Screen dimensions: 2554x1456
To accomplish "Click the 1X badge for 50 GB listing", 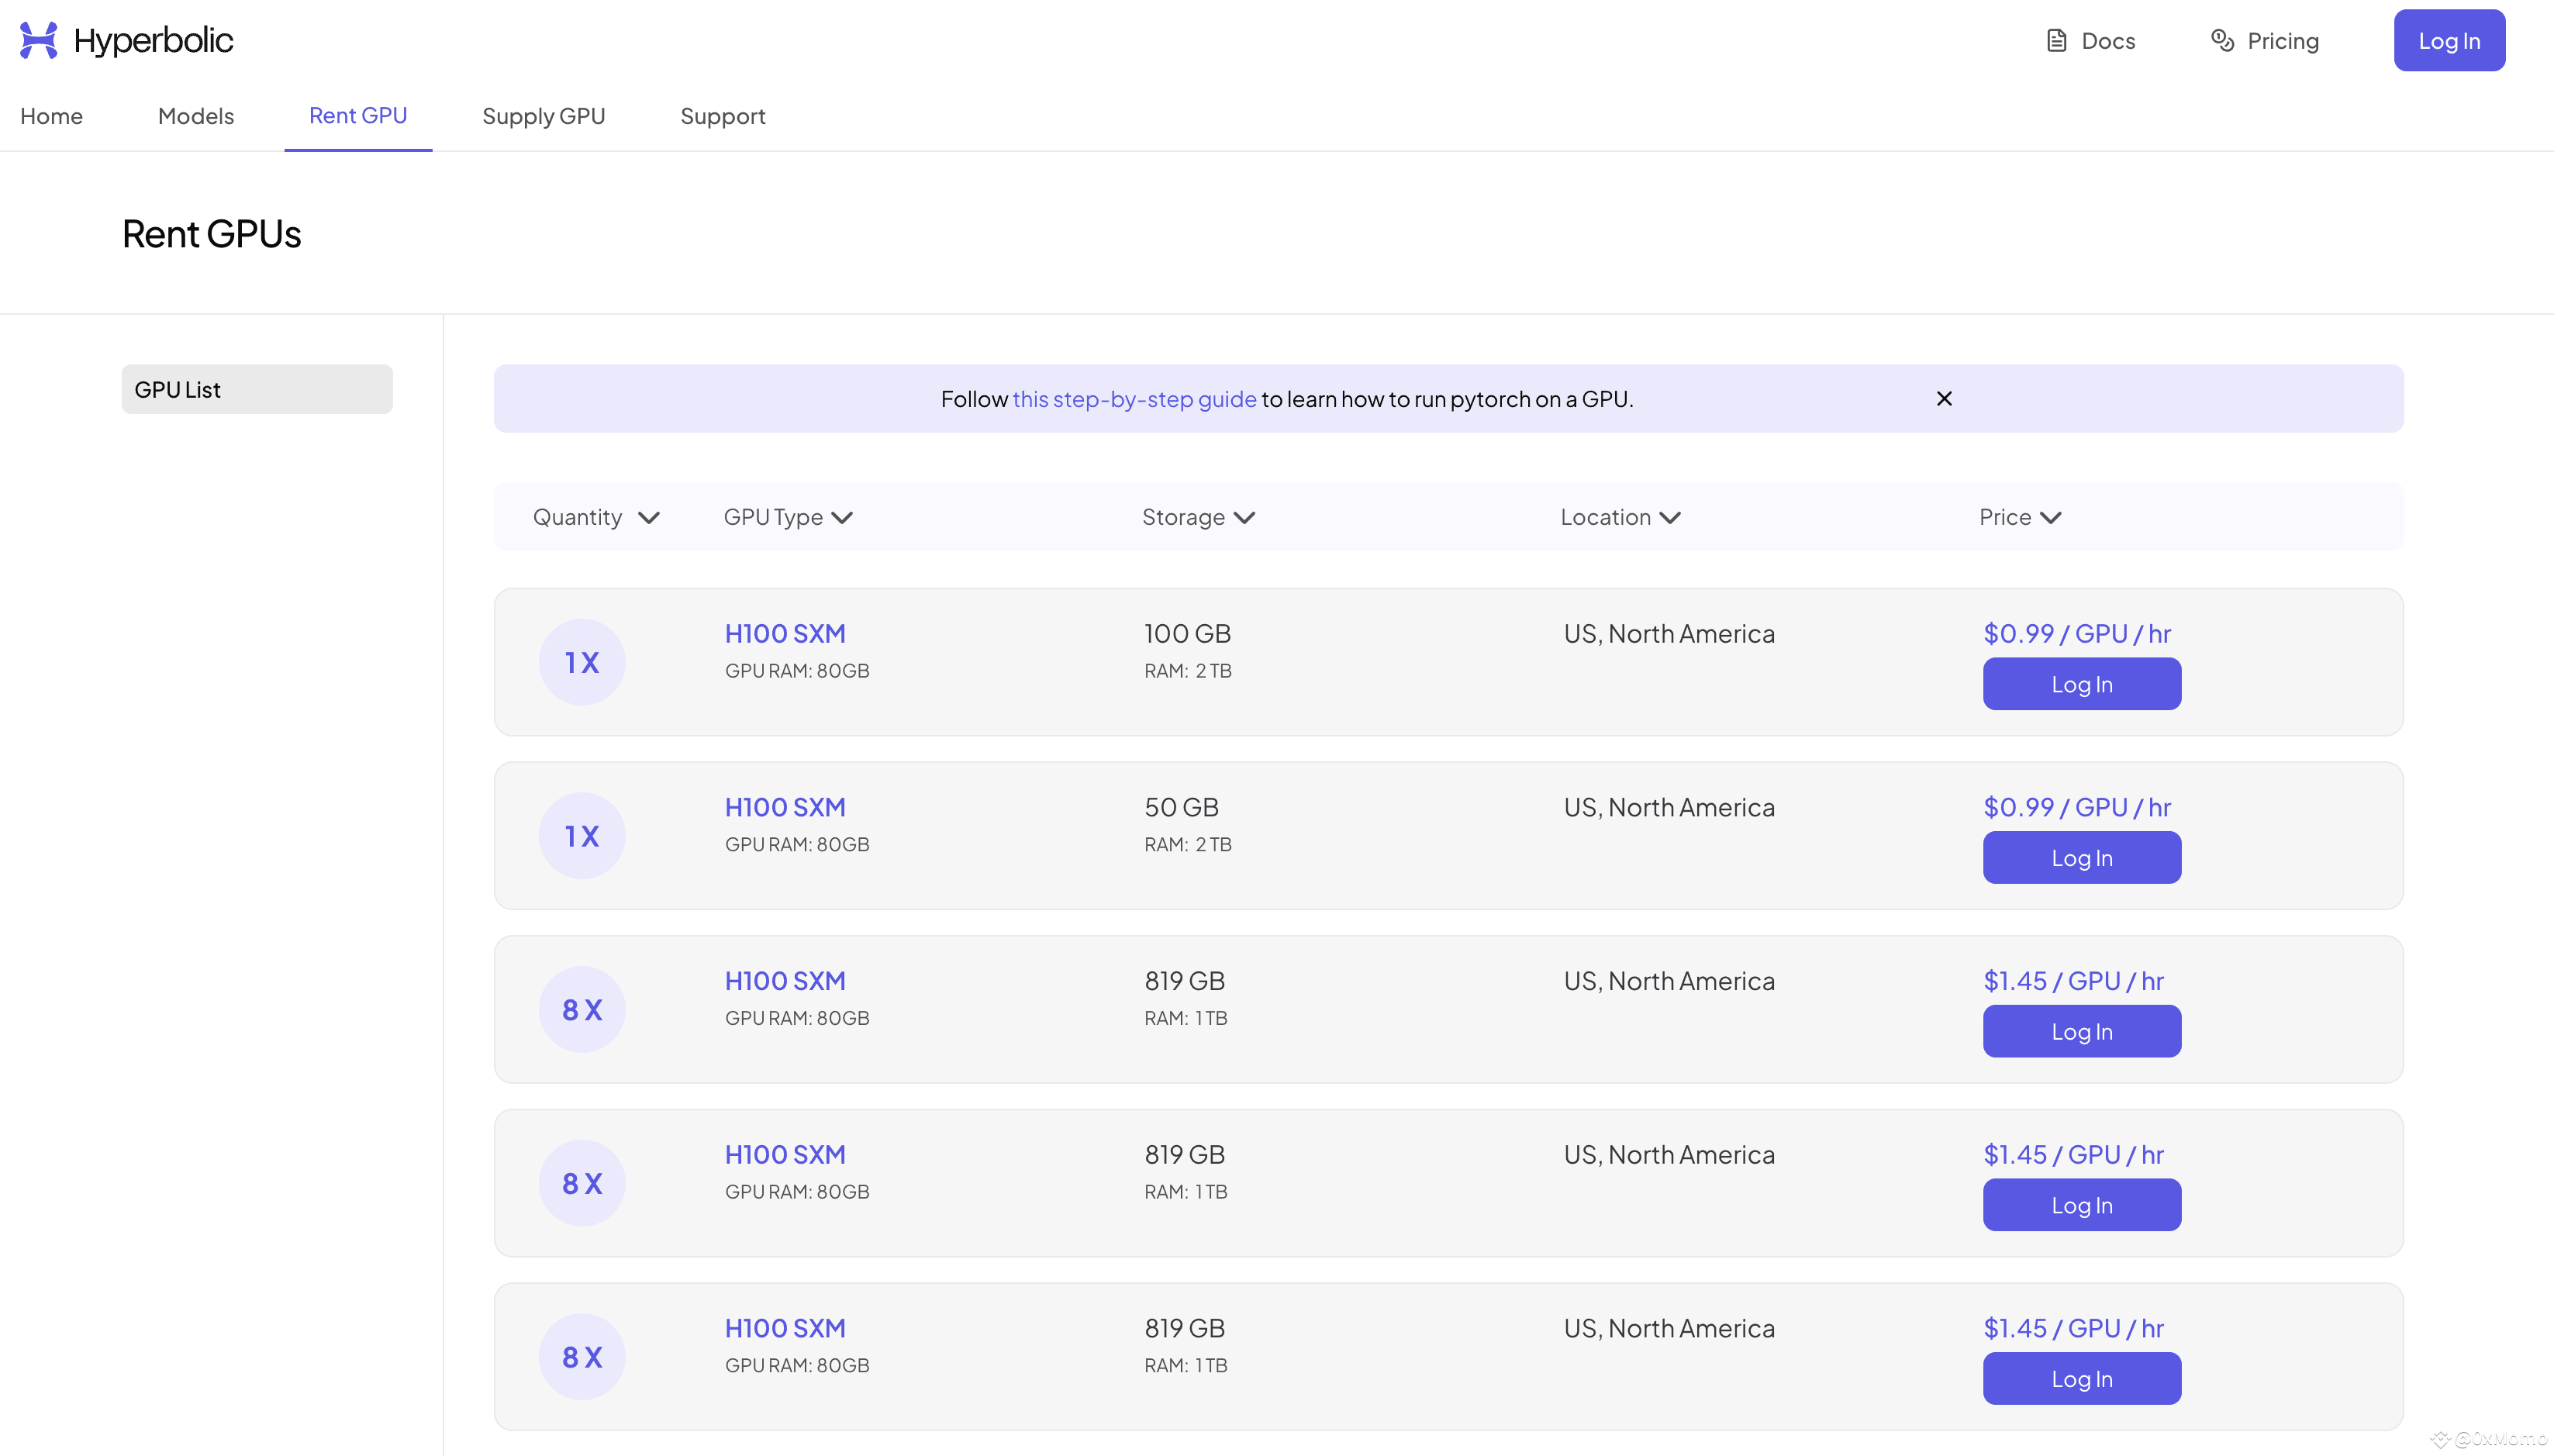I will pos(581,836).
